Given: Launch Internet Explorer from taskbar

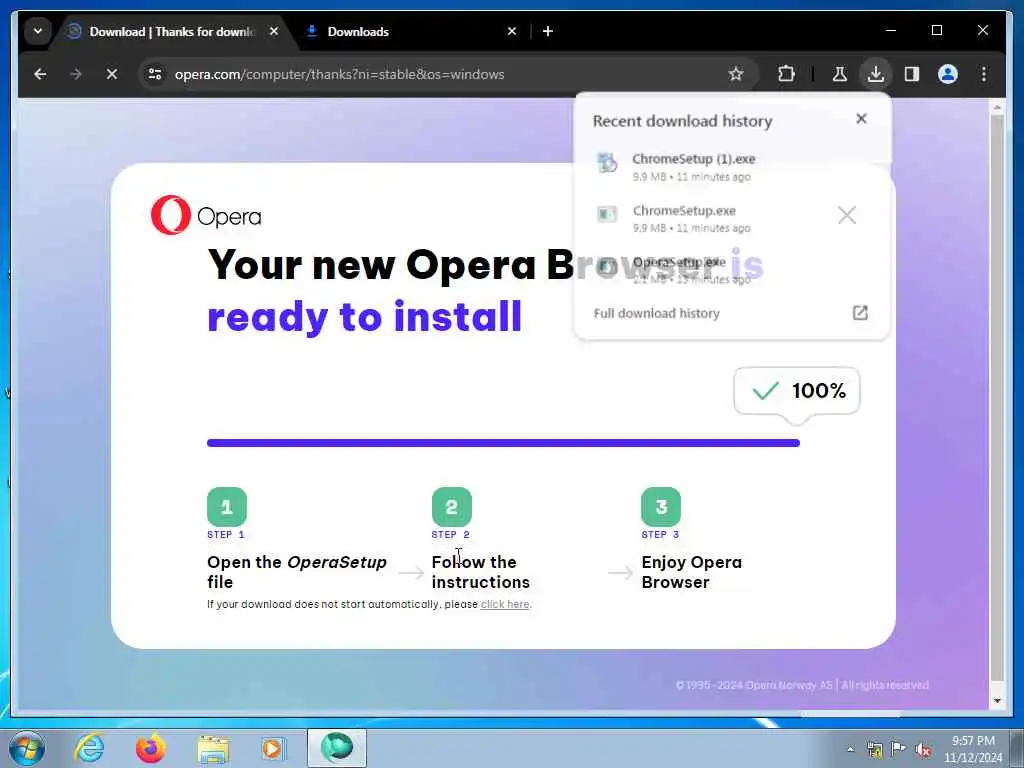Looking at the screenshot, I should (x=89, y=748).
